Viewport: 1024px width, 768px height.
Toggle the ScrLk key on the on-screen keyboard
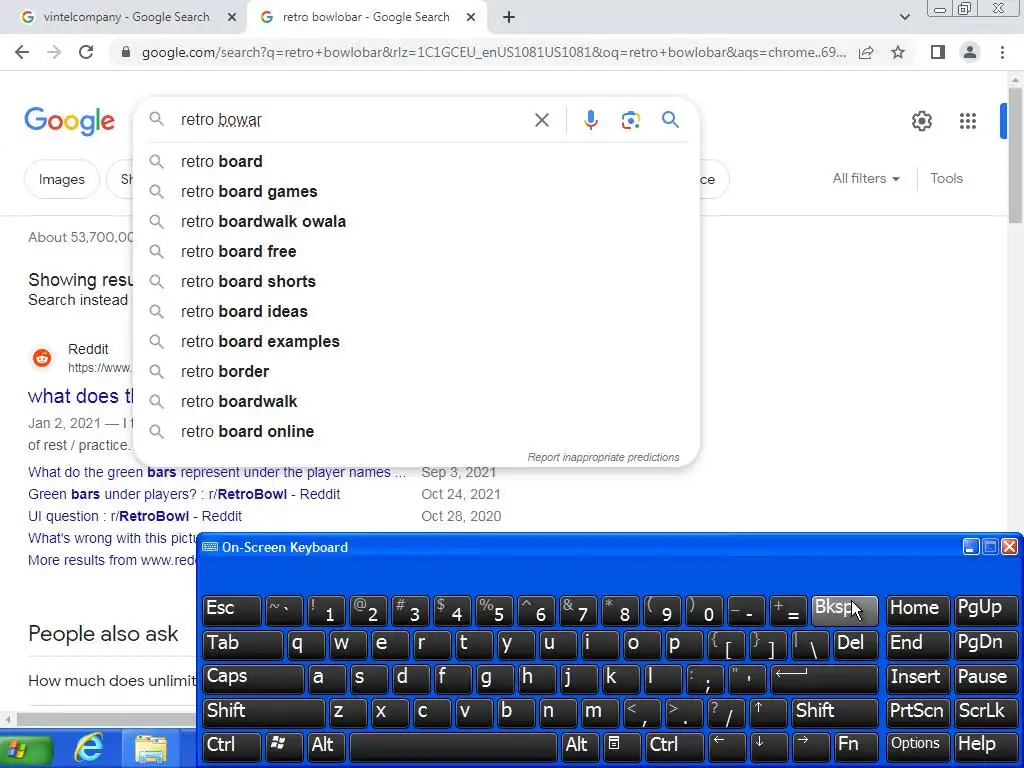coord(985,712)
